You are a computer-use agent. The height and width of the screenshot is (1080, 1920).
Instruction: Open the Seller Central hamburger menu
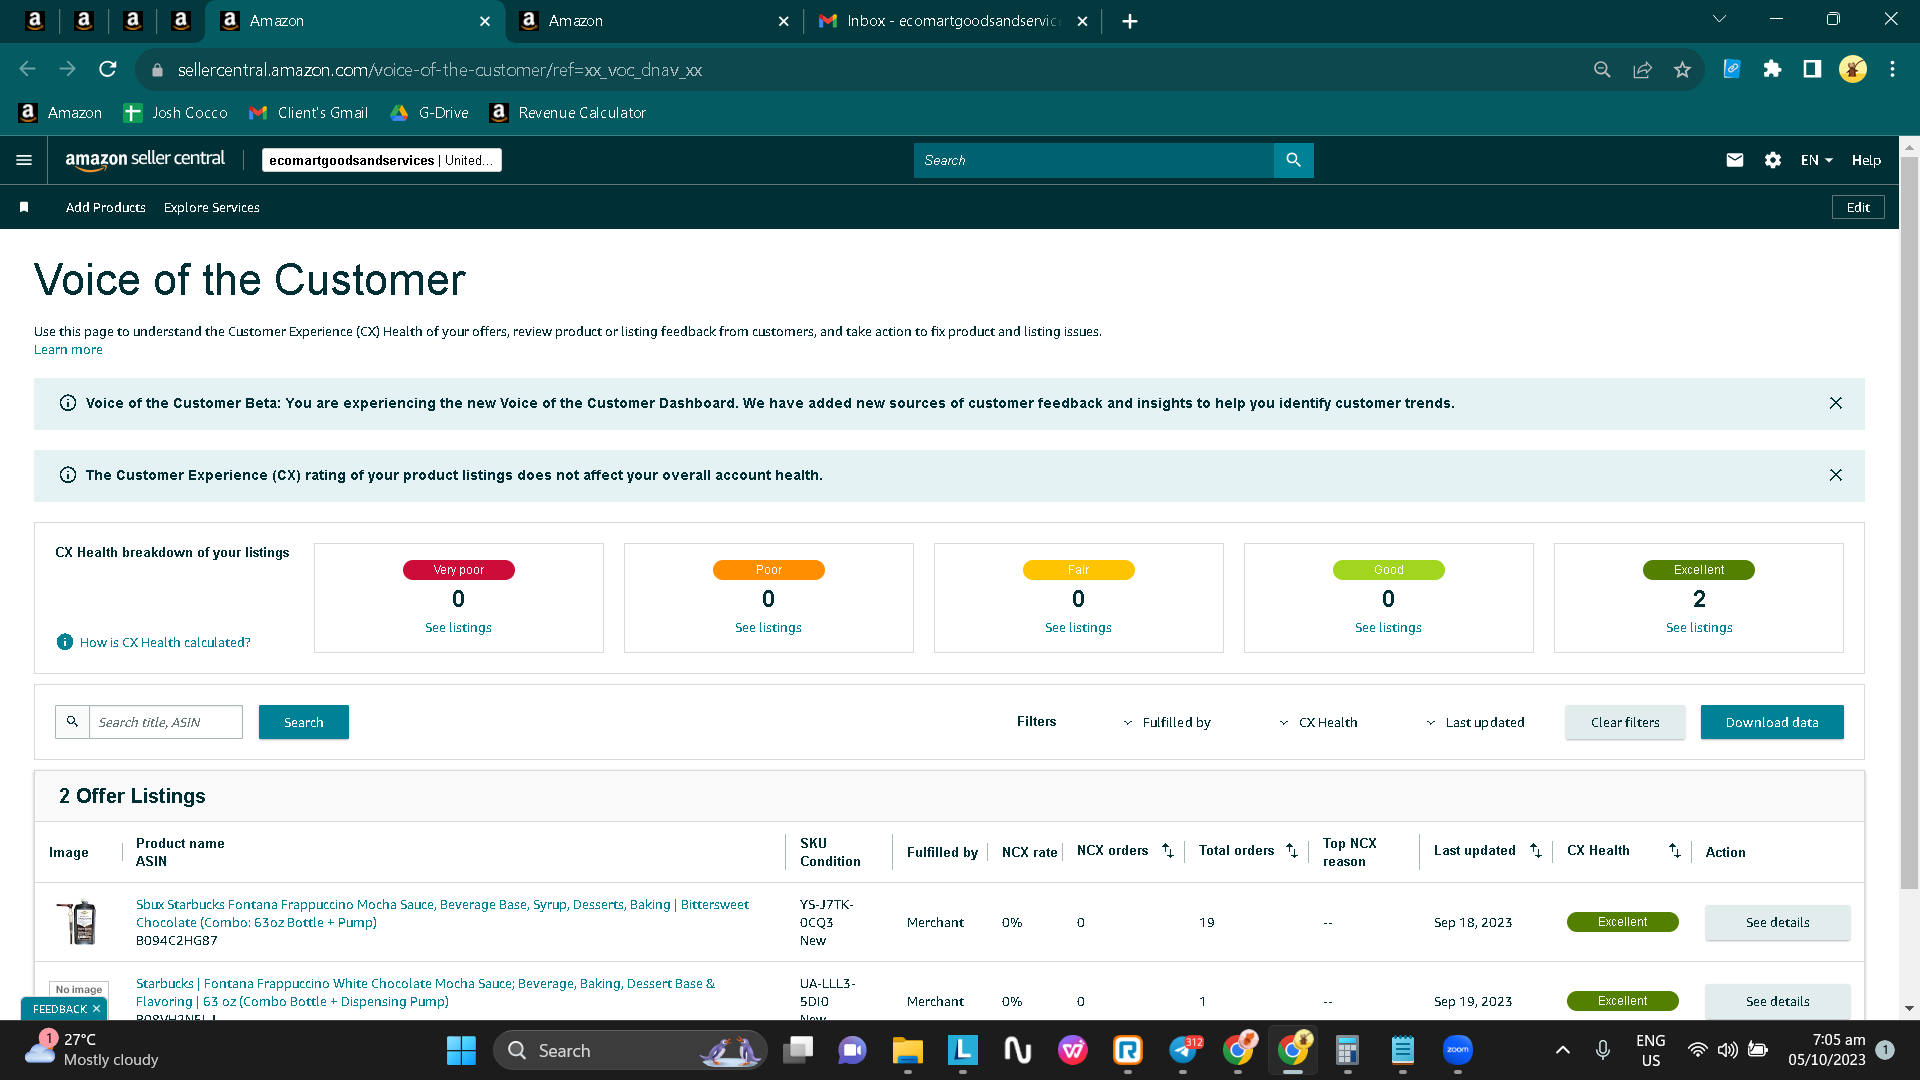pyautogui.click(x=24, y=160)
